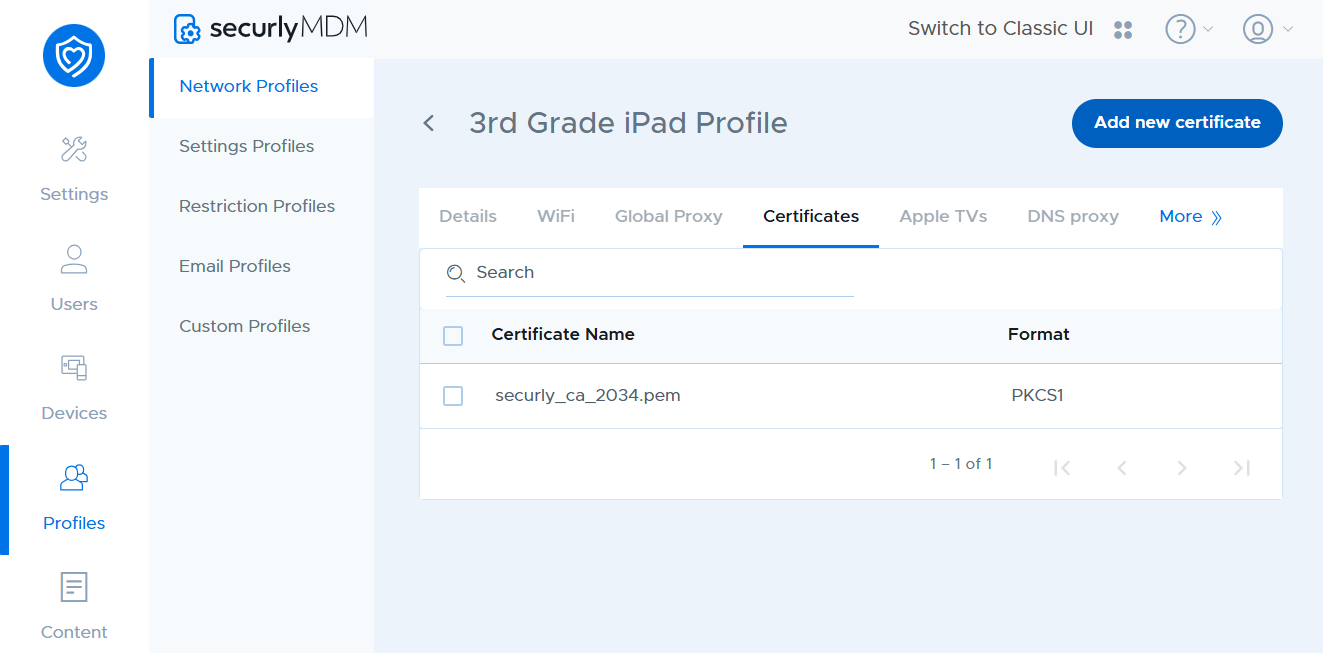This screenshot has height=653, width=1323.
Task: Jump to last page of certificates
Action: tap(1242, 468)
